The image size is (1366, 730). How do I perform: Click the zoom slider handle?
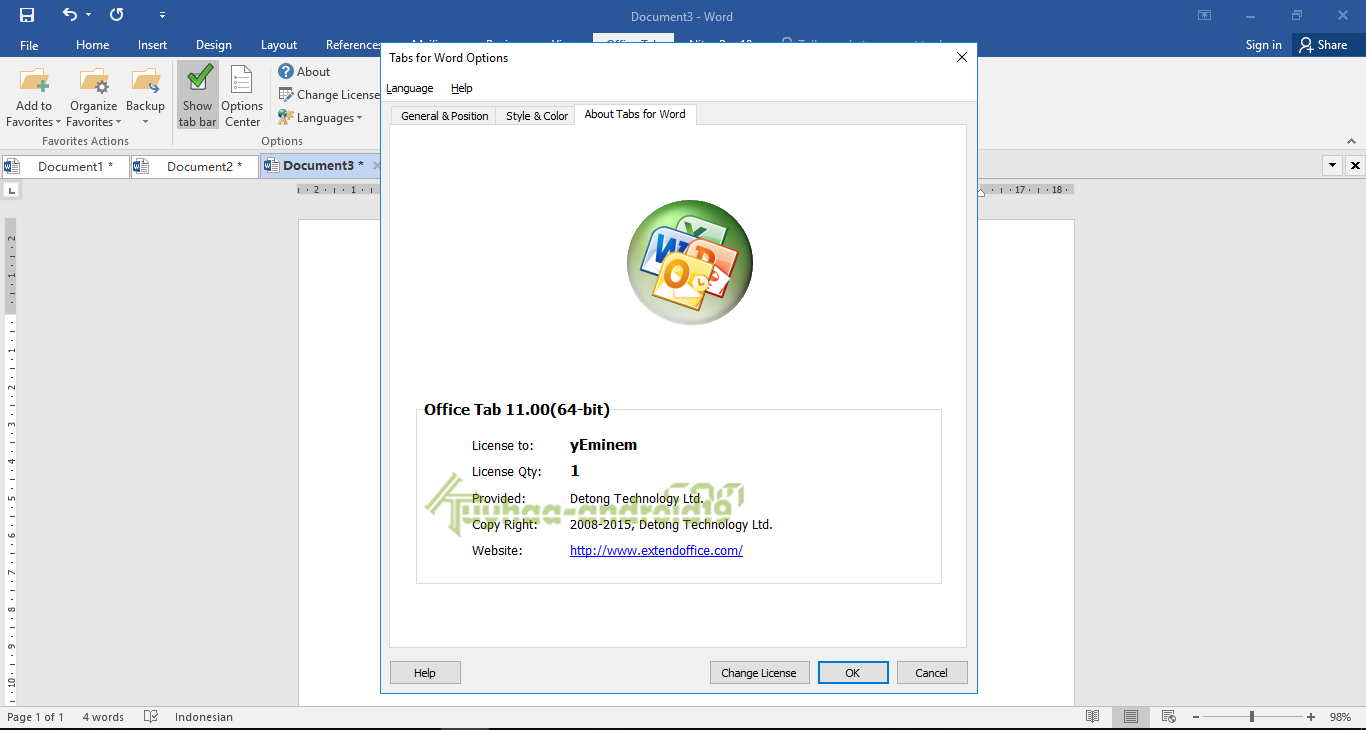click(x=1252, y=717)
